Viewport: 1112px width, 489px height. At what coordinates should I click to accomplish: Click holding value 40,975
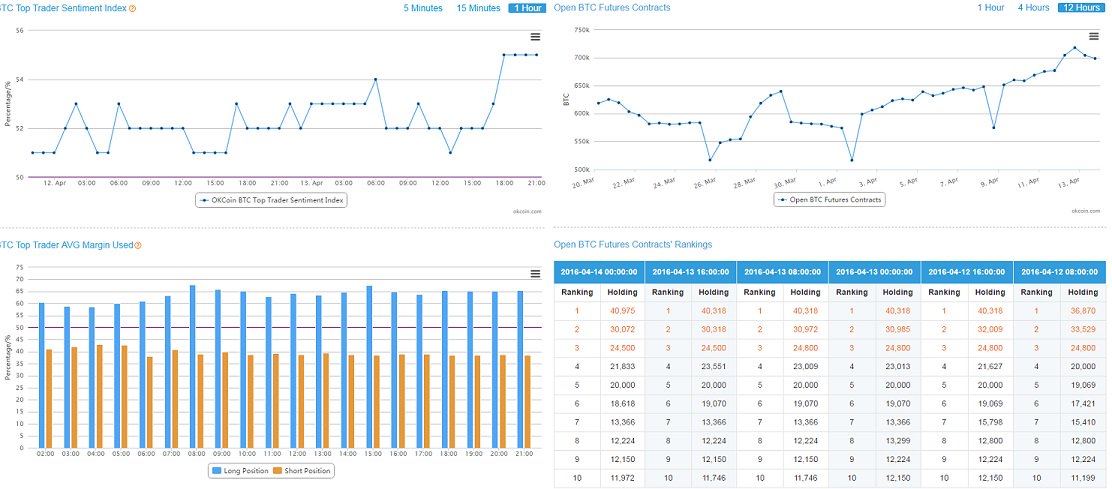622,310
